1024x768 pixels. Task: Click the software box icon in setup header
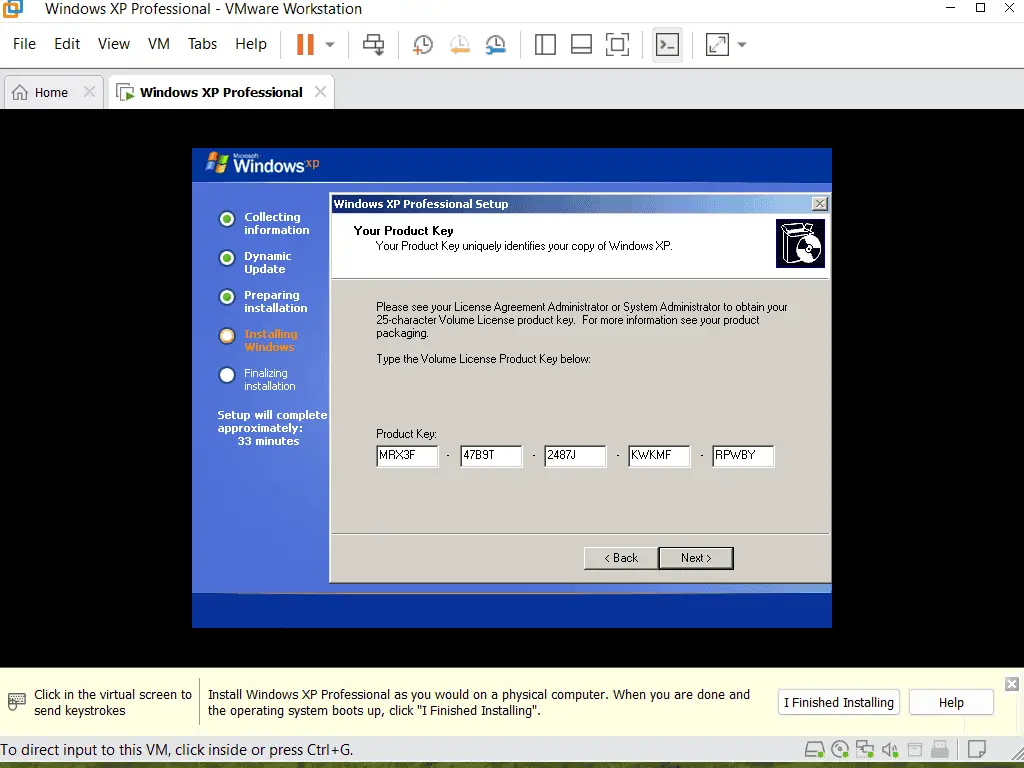pos(800,244)
